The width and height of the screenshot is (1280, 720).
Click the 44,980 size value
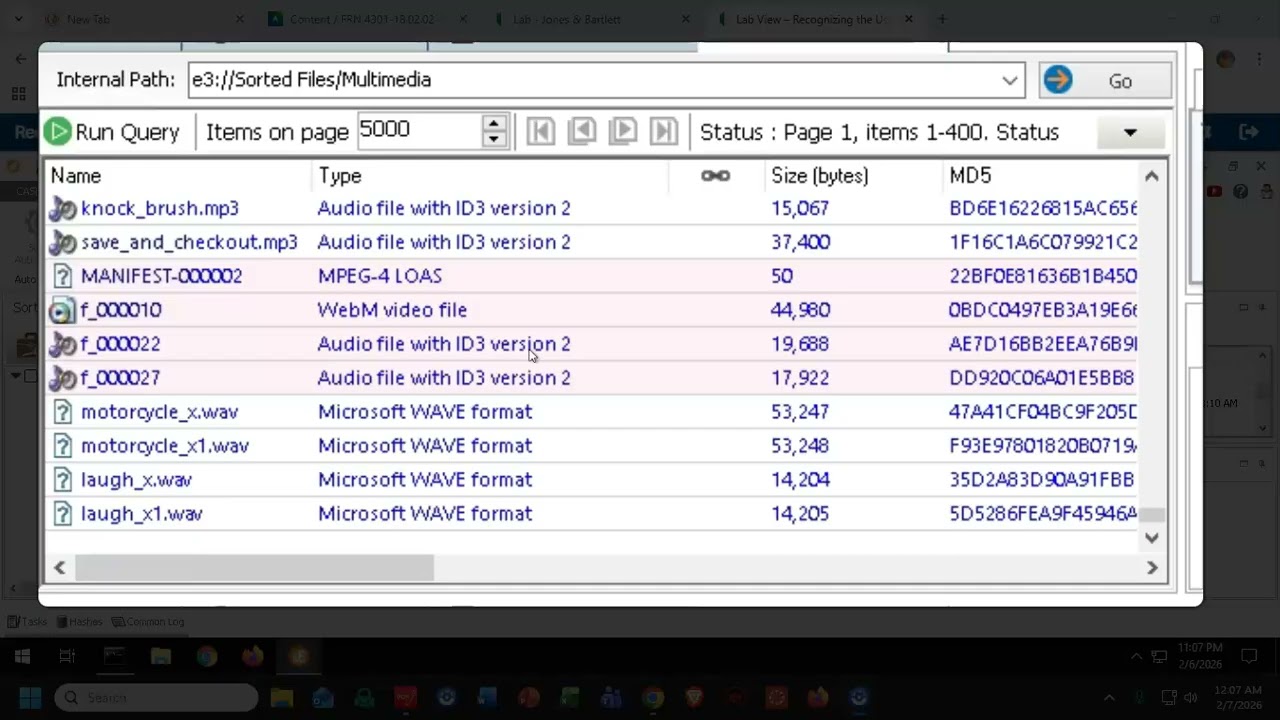[800, 310]
